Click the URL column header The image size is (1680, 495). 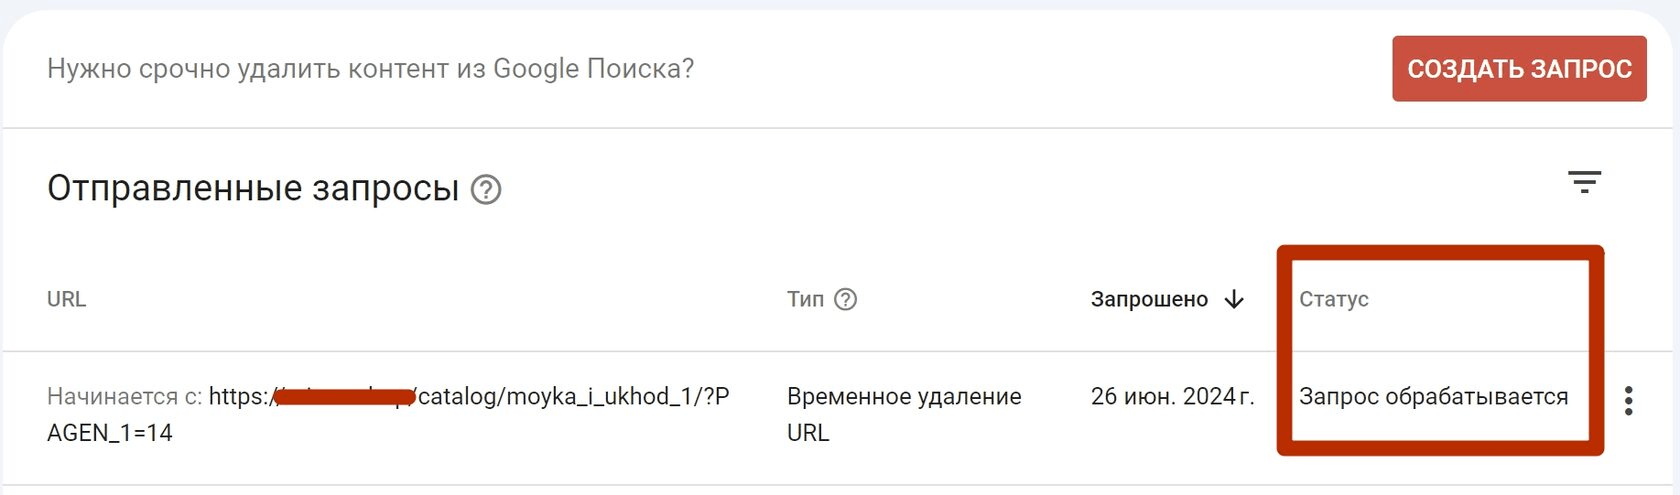pyautogui.click(x=66, y=299)
